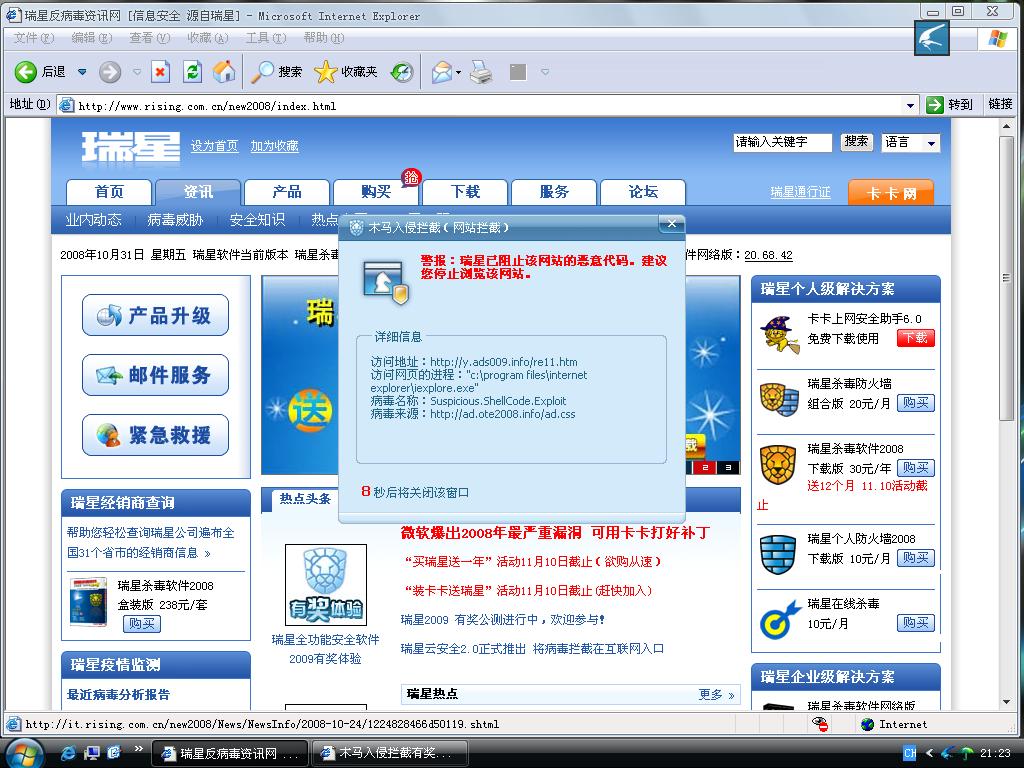The height and width of the screenshot is (768, 1024).
Task: Open the 语言 language dropdown
Action: (911, 142)
